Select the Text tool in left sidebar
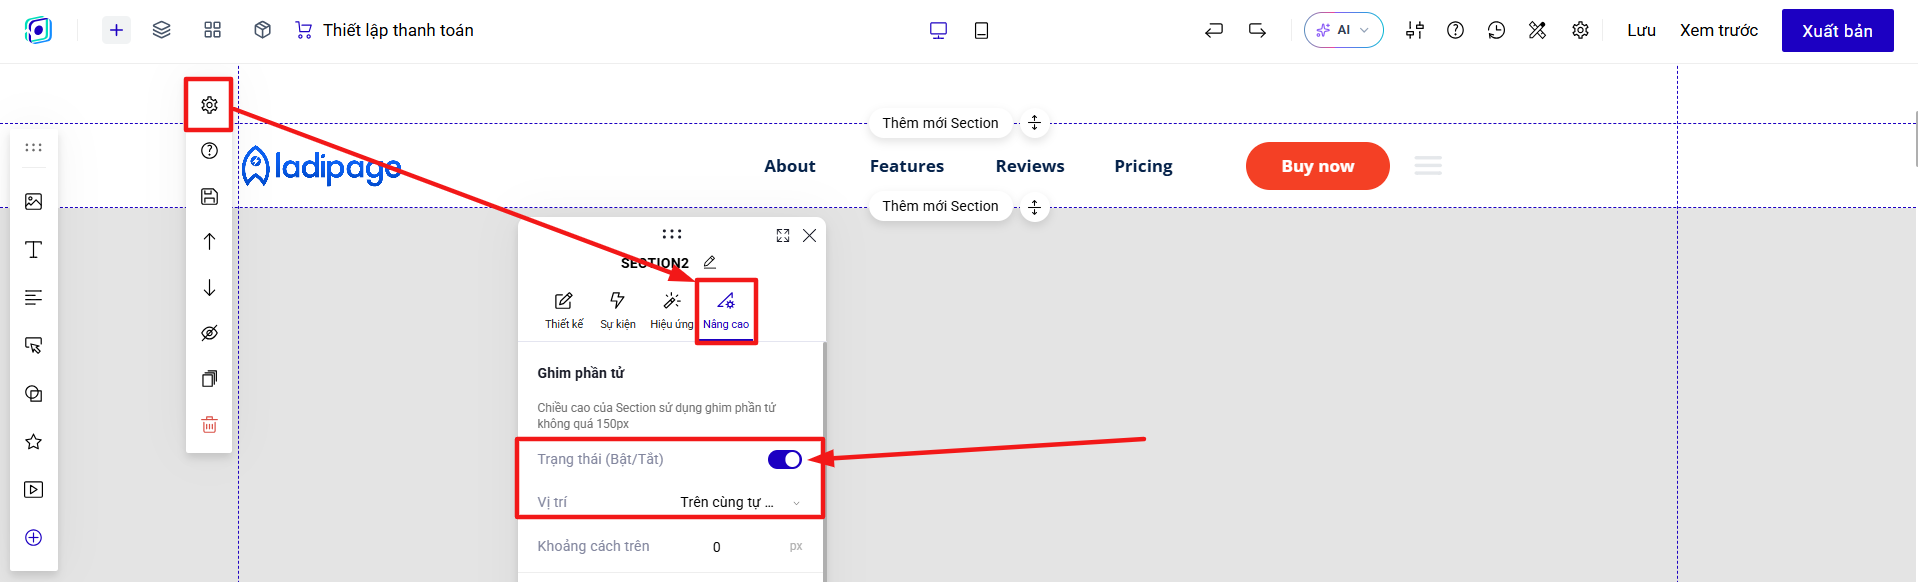This screenshot has height=582, width=1918. (x=34, y=249)
